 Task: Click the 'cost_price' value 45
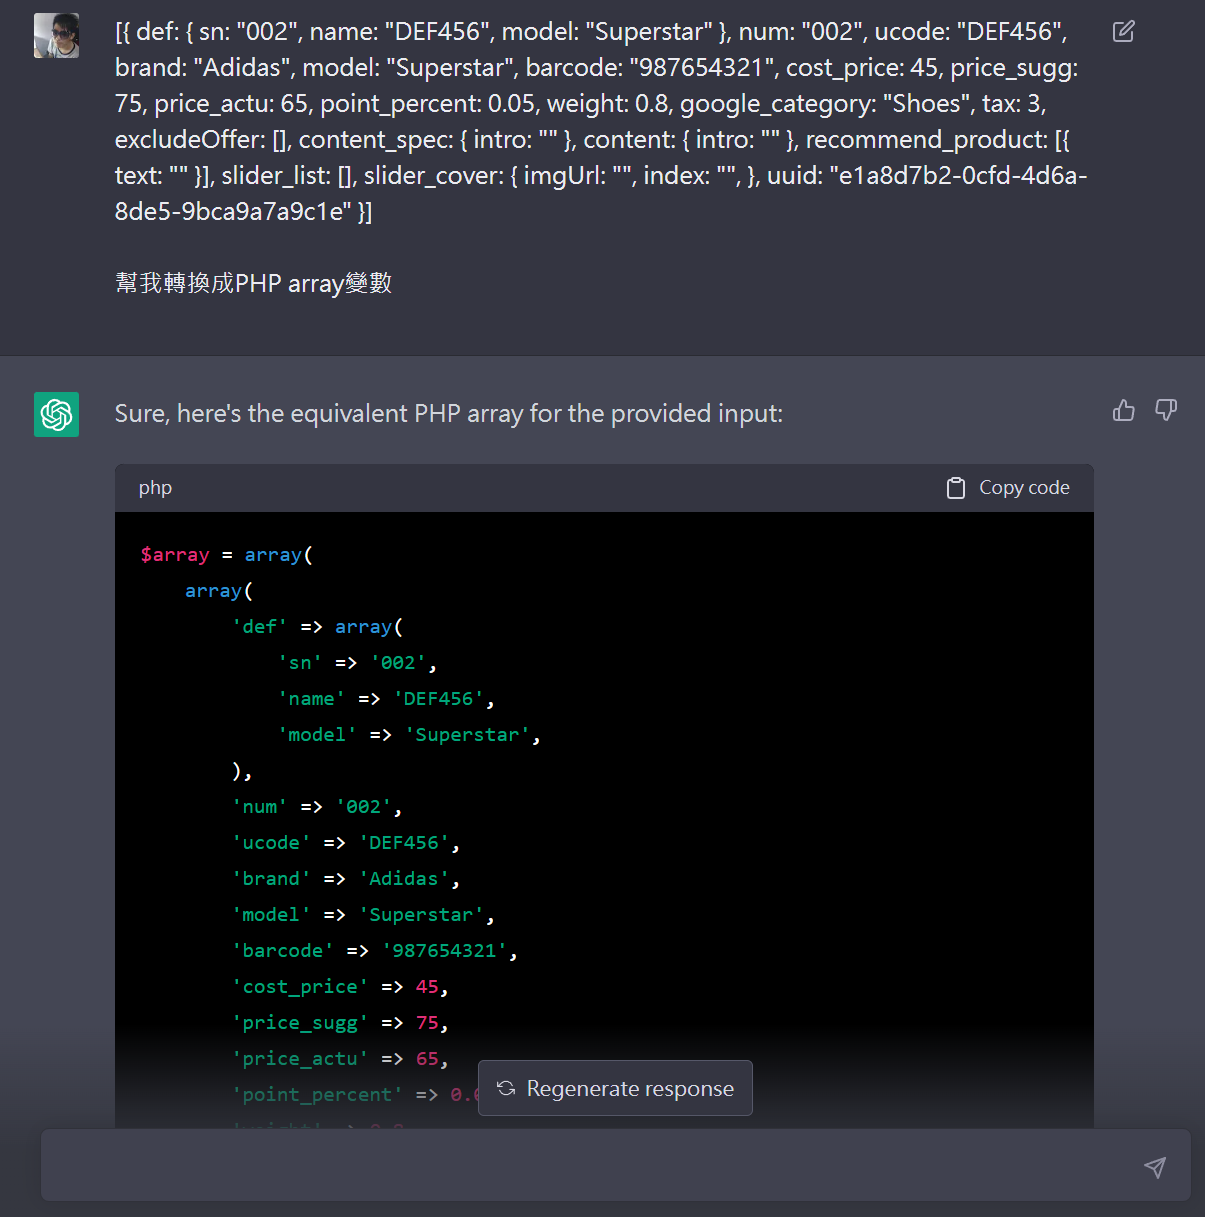[427, 987]
